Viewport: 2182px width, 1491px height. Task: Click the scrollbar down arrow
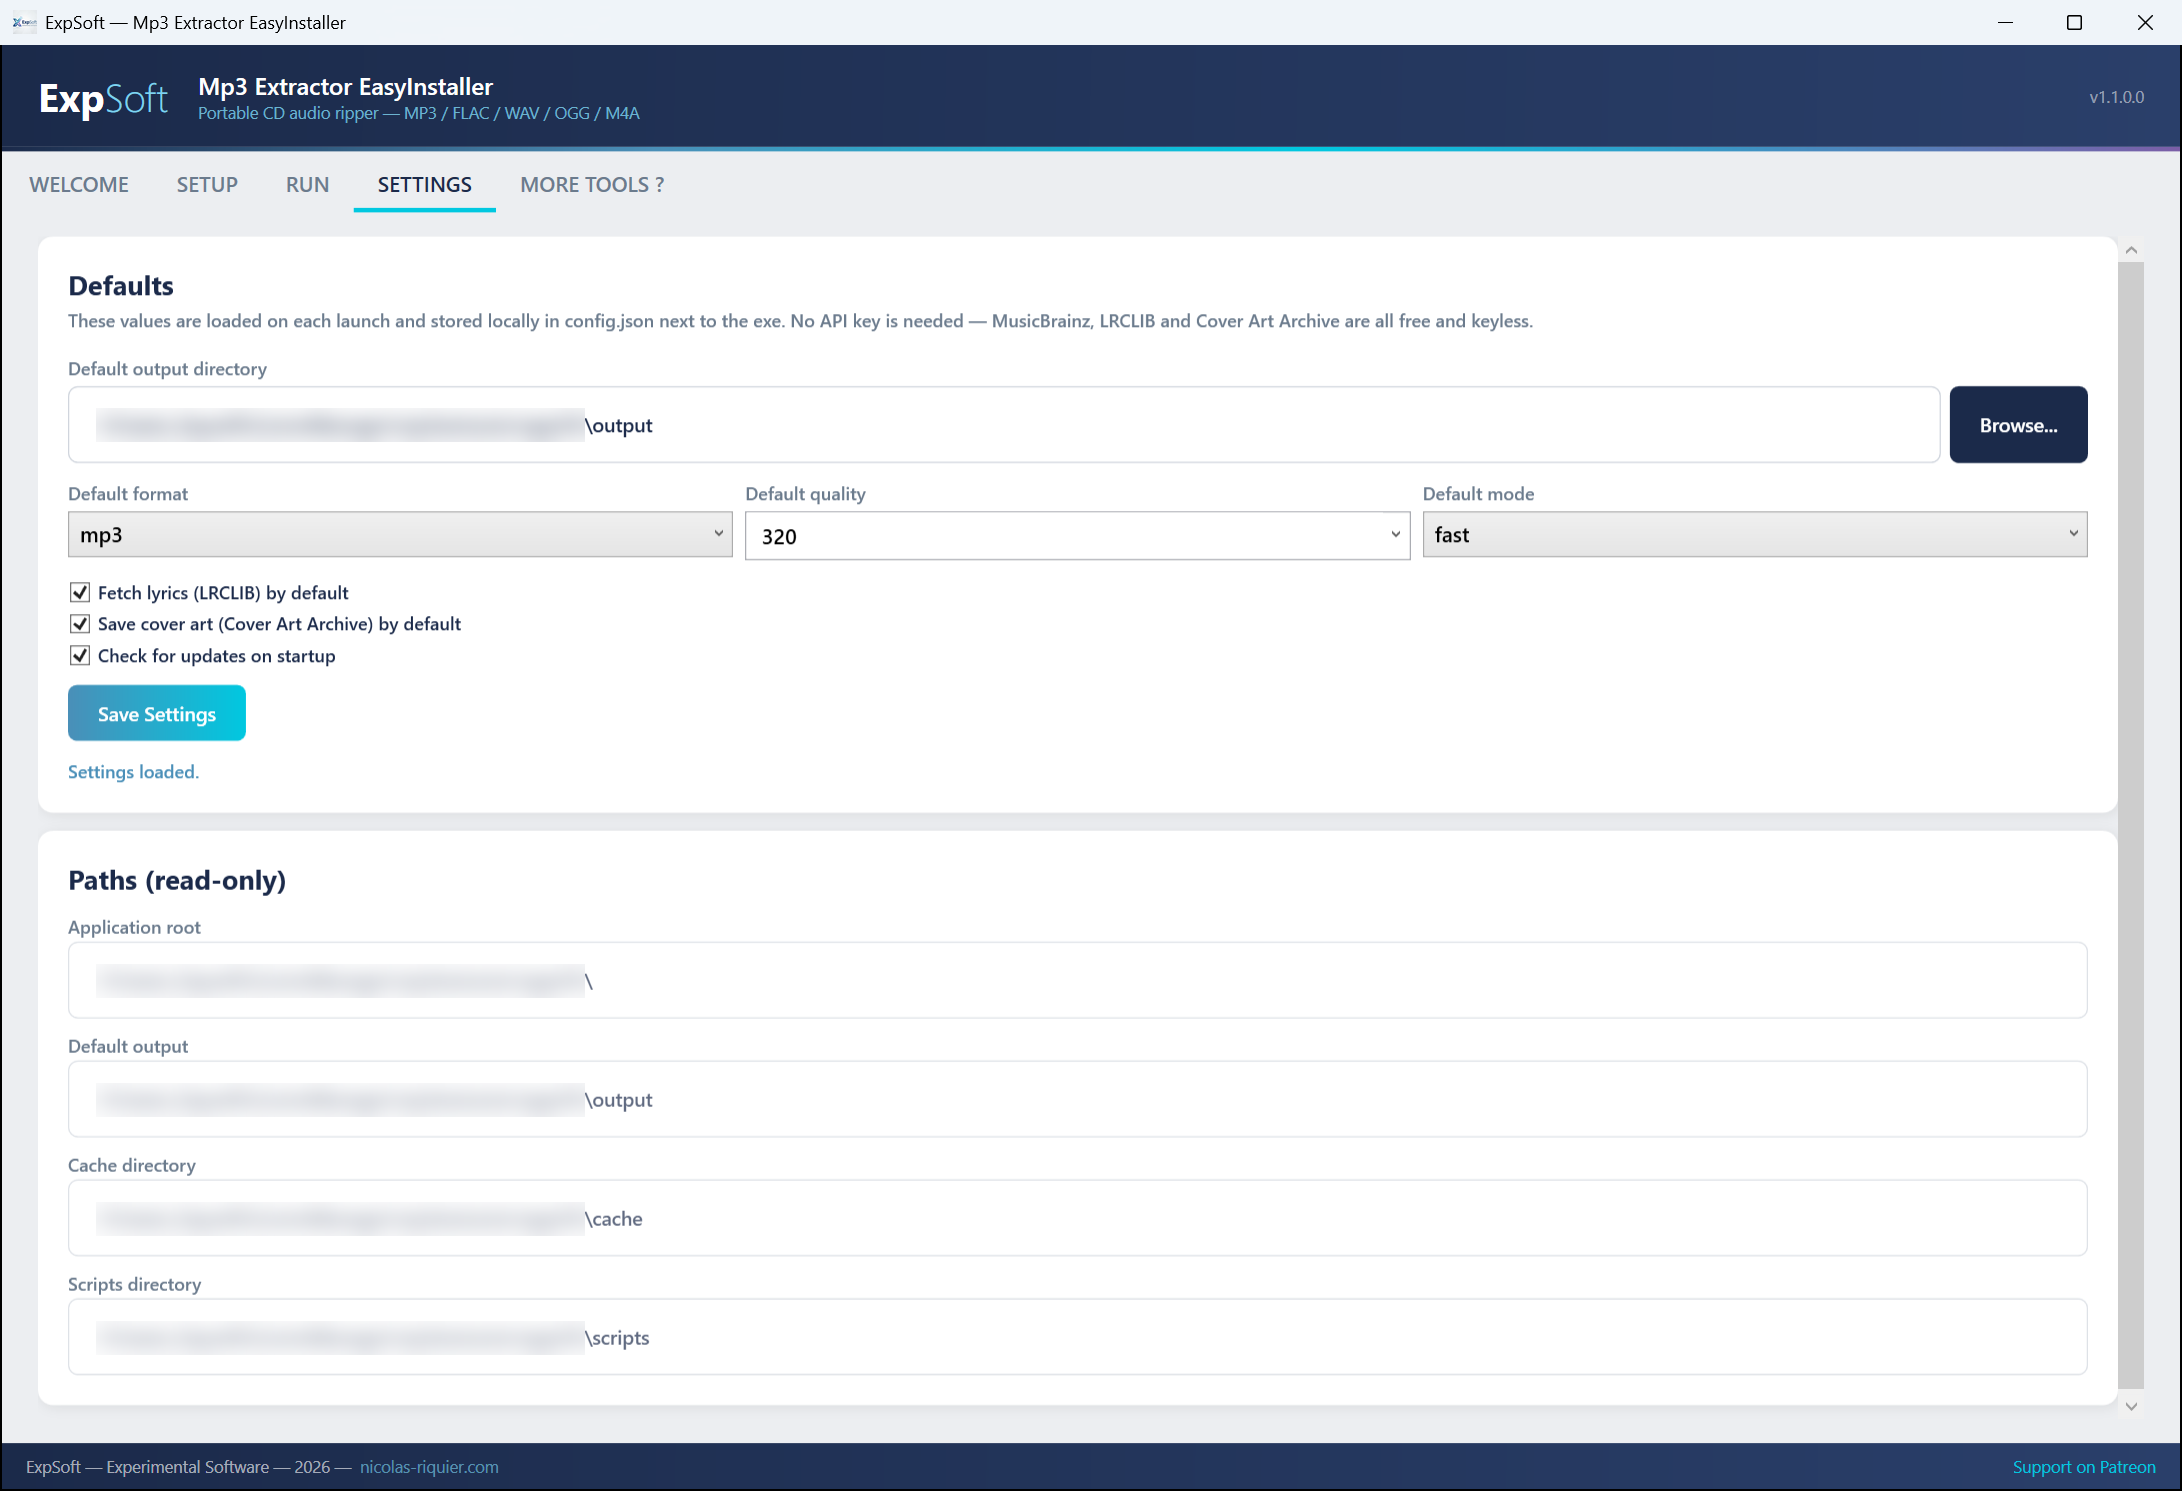pos(2131,1406)
